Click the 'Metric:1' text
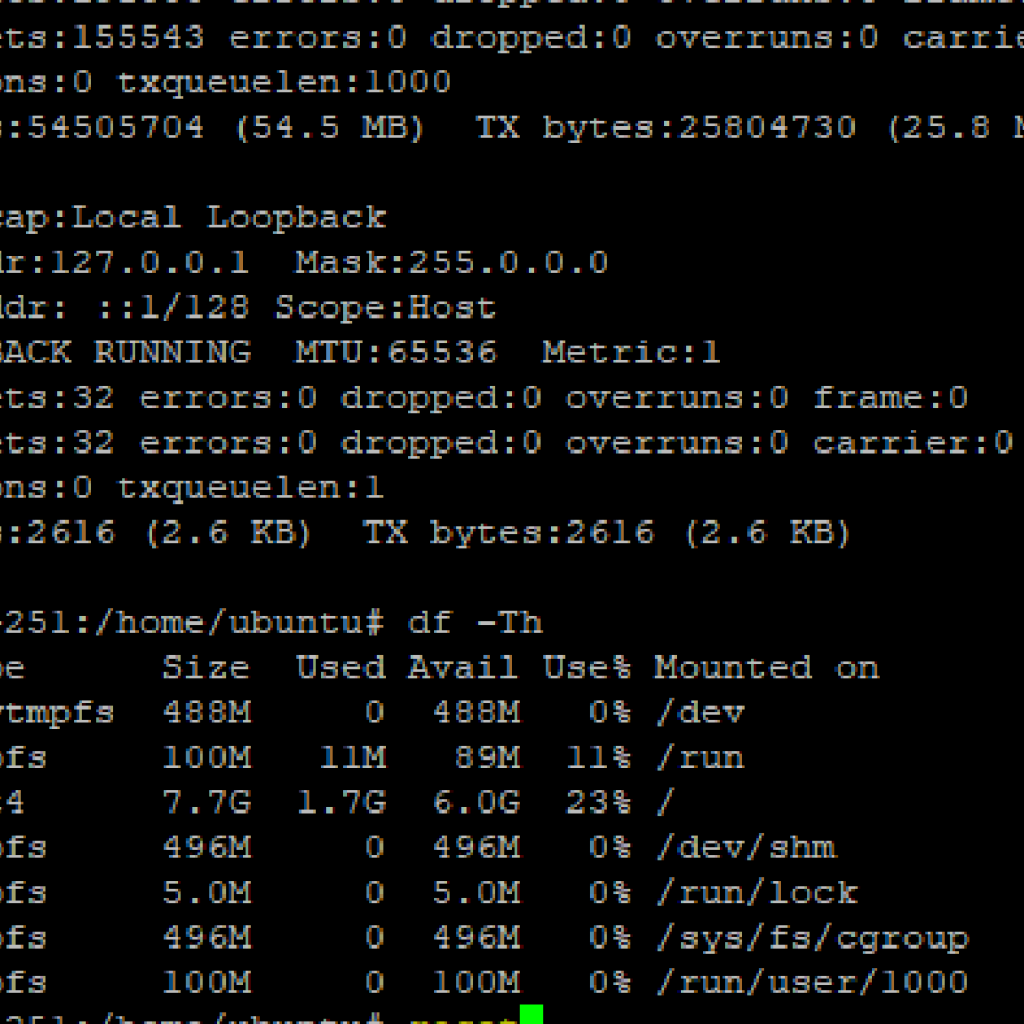This screenshot has width=1024, height=1024. point(631,353)
